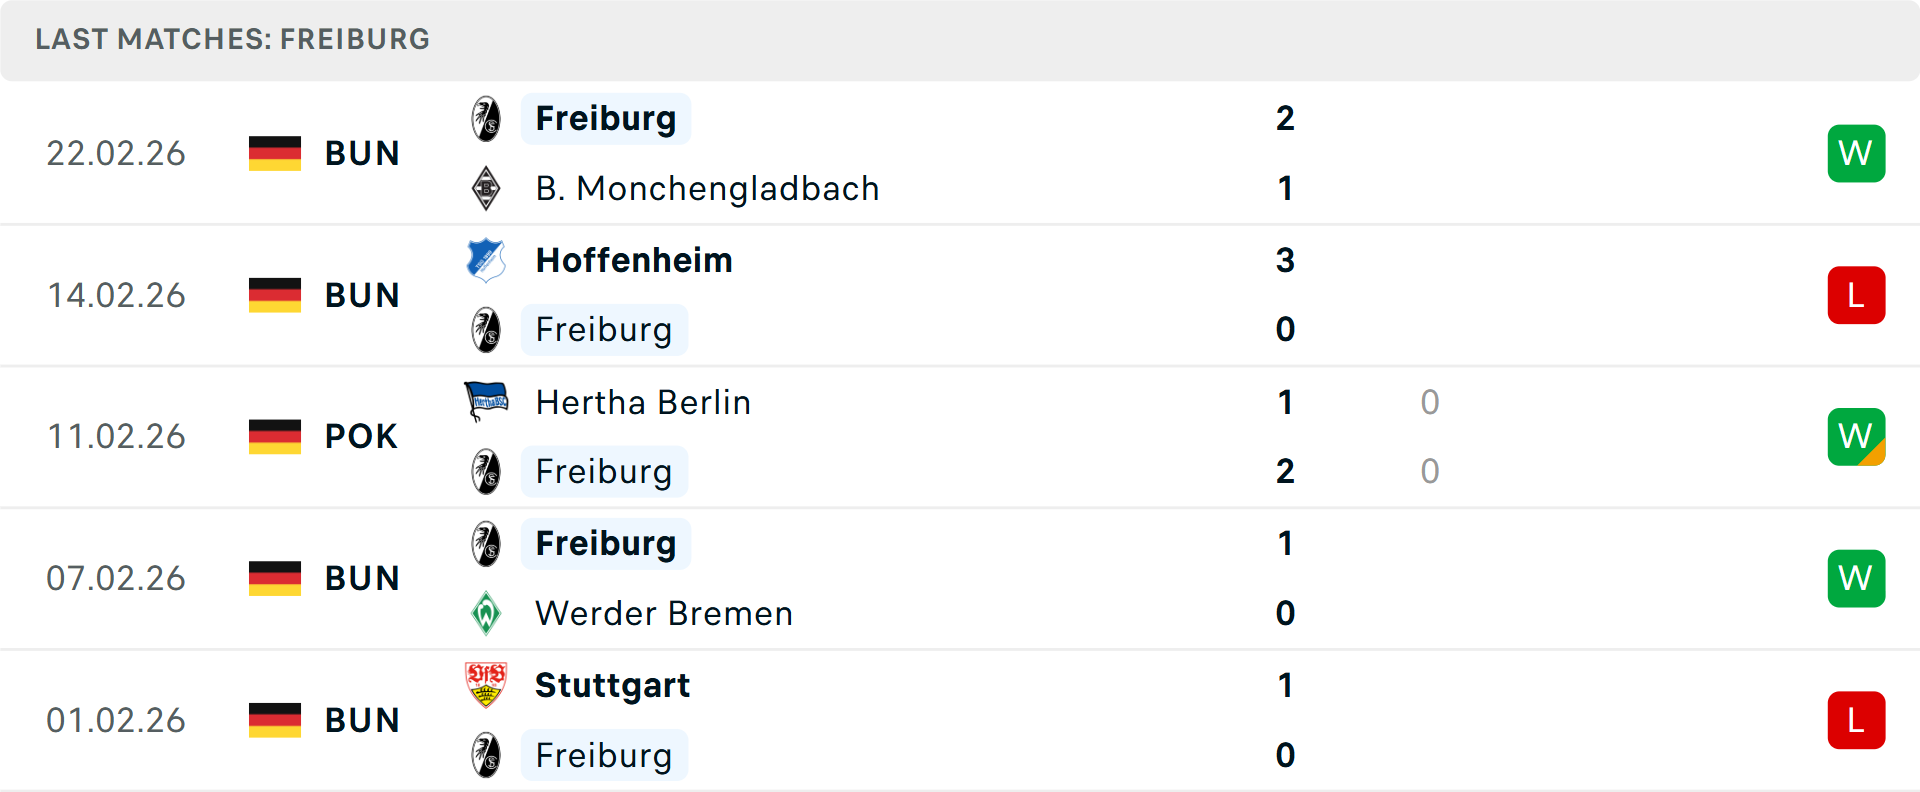Expand the Last Matches: Freiburg header section

(x=232, y=40)
